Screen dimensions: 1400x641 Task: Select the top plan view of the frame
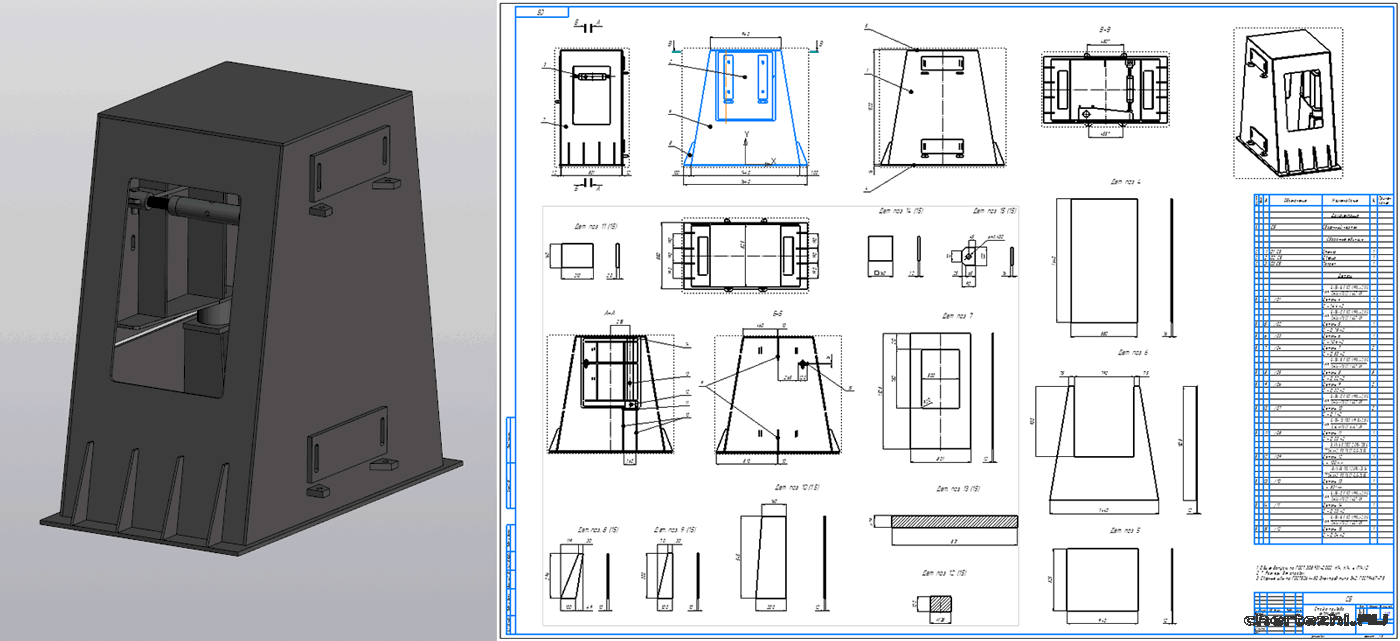click(x=745, y=257)
